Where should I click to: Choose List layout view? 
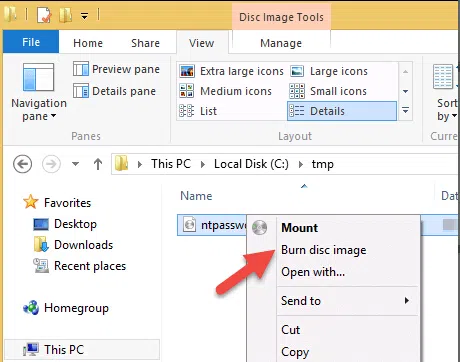point(198,111)
